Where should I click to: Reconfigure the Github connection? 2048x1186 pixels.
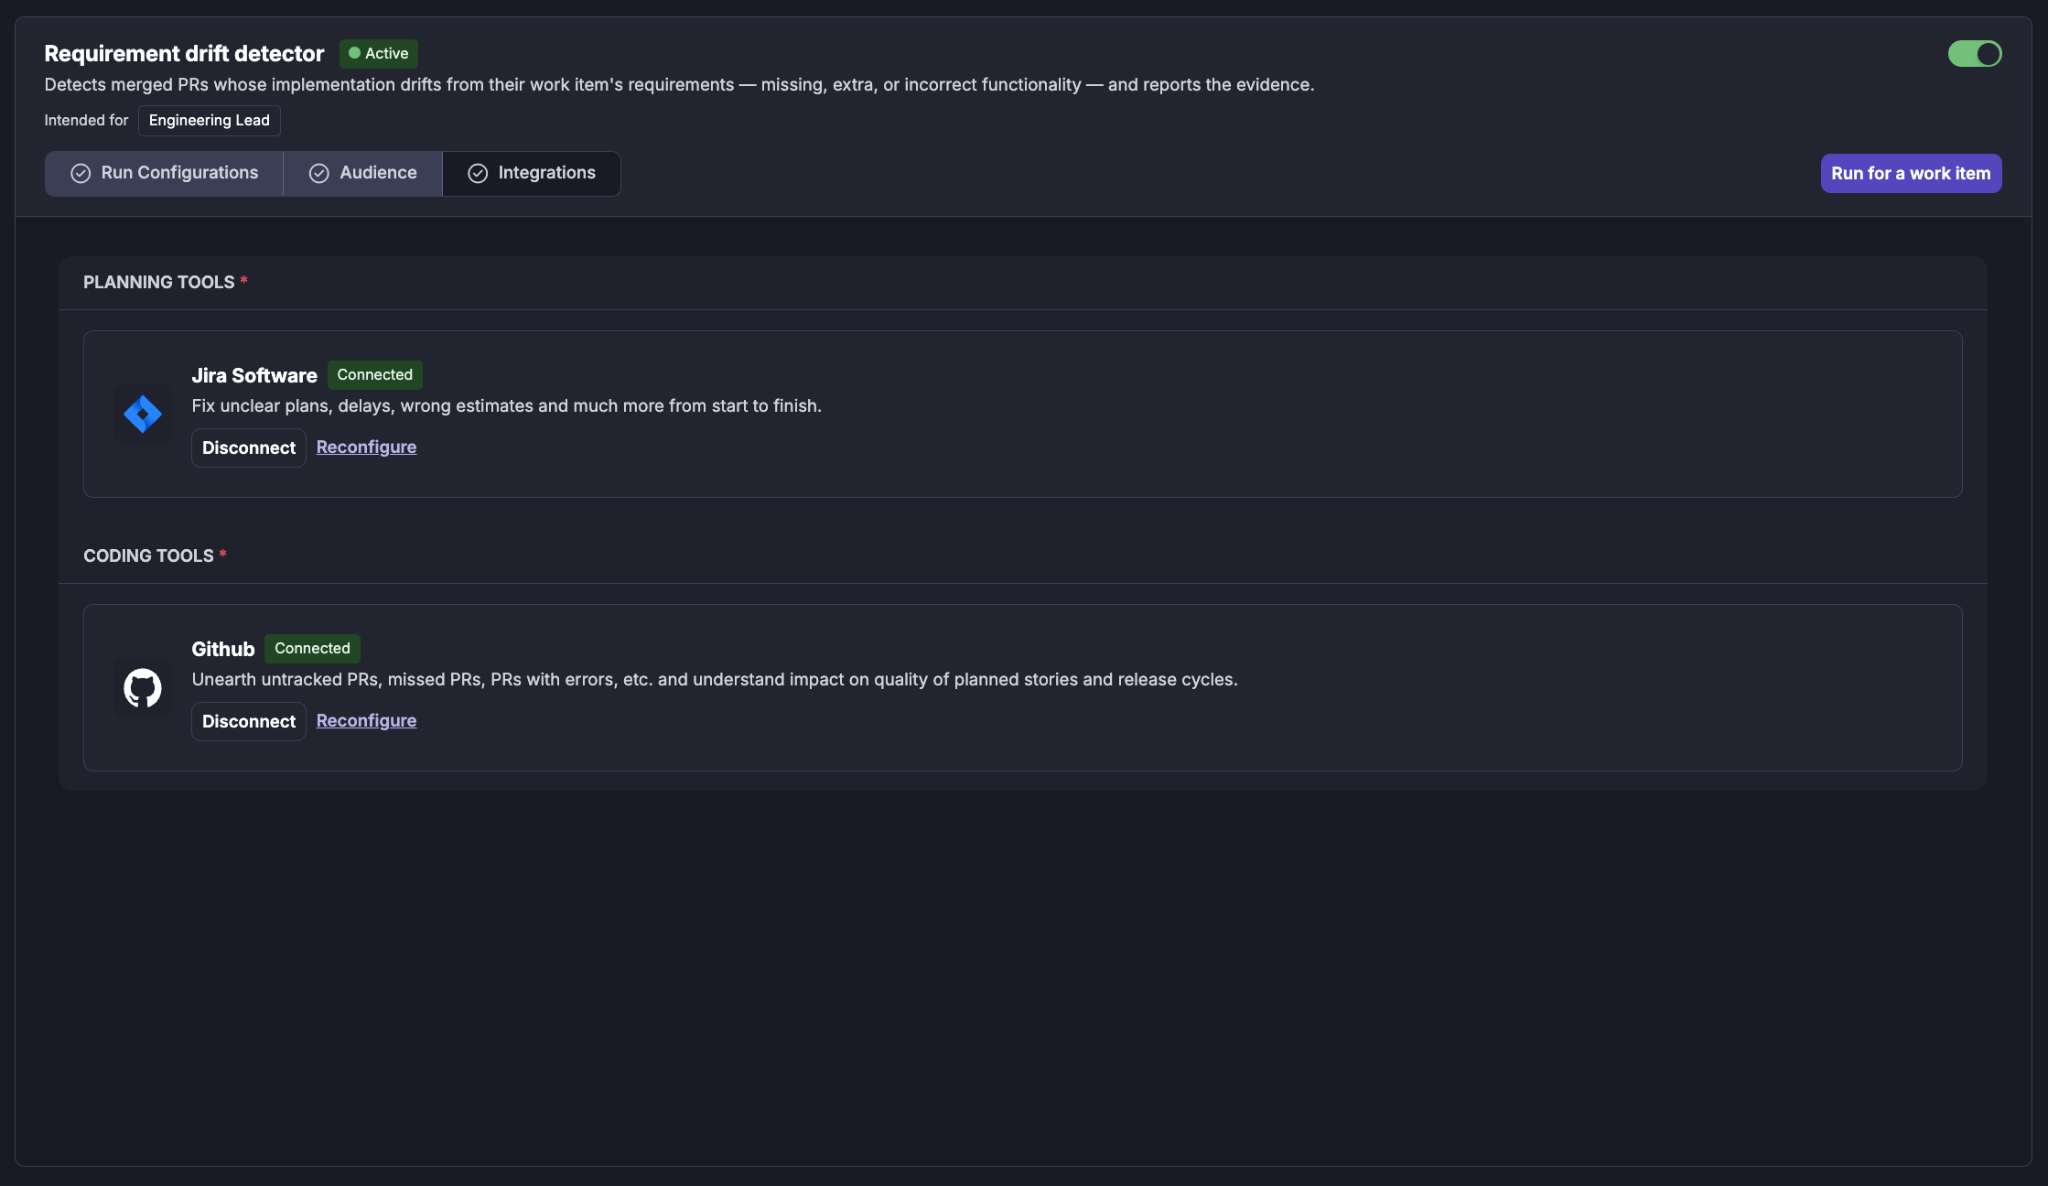(366, 721)
